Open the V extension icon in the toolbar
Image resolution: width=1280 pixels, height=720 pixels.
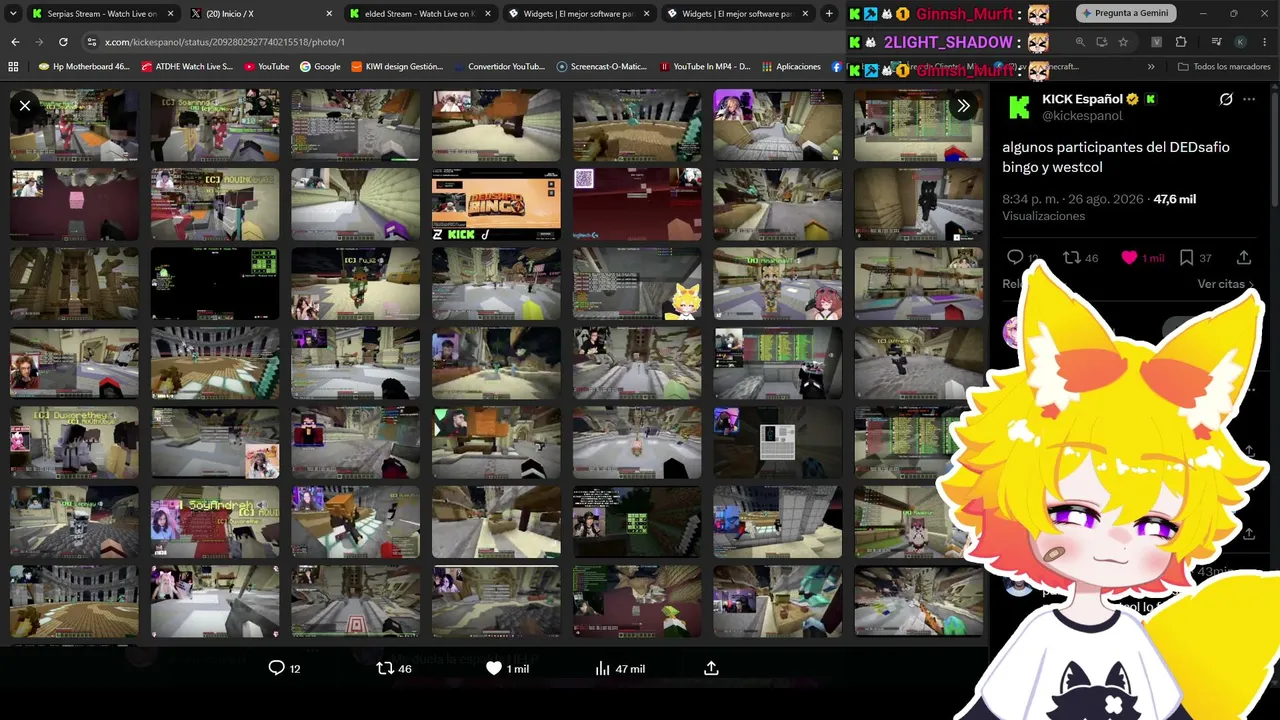[x=1157, y=42]
